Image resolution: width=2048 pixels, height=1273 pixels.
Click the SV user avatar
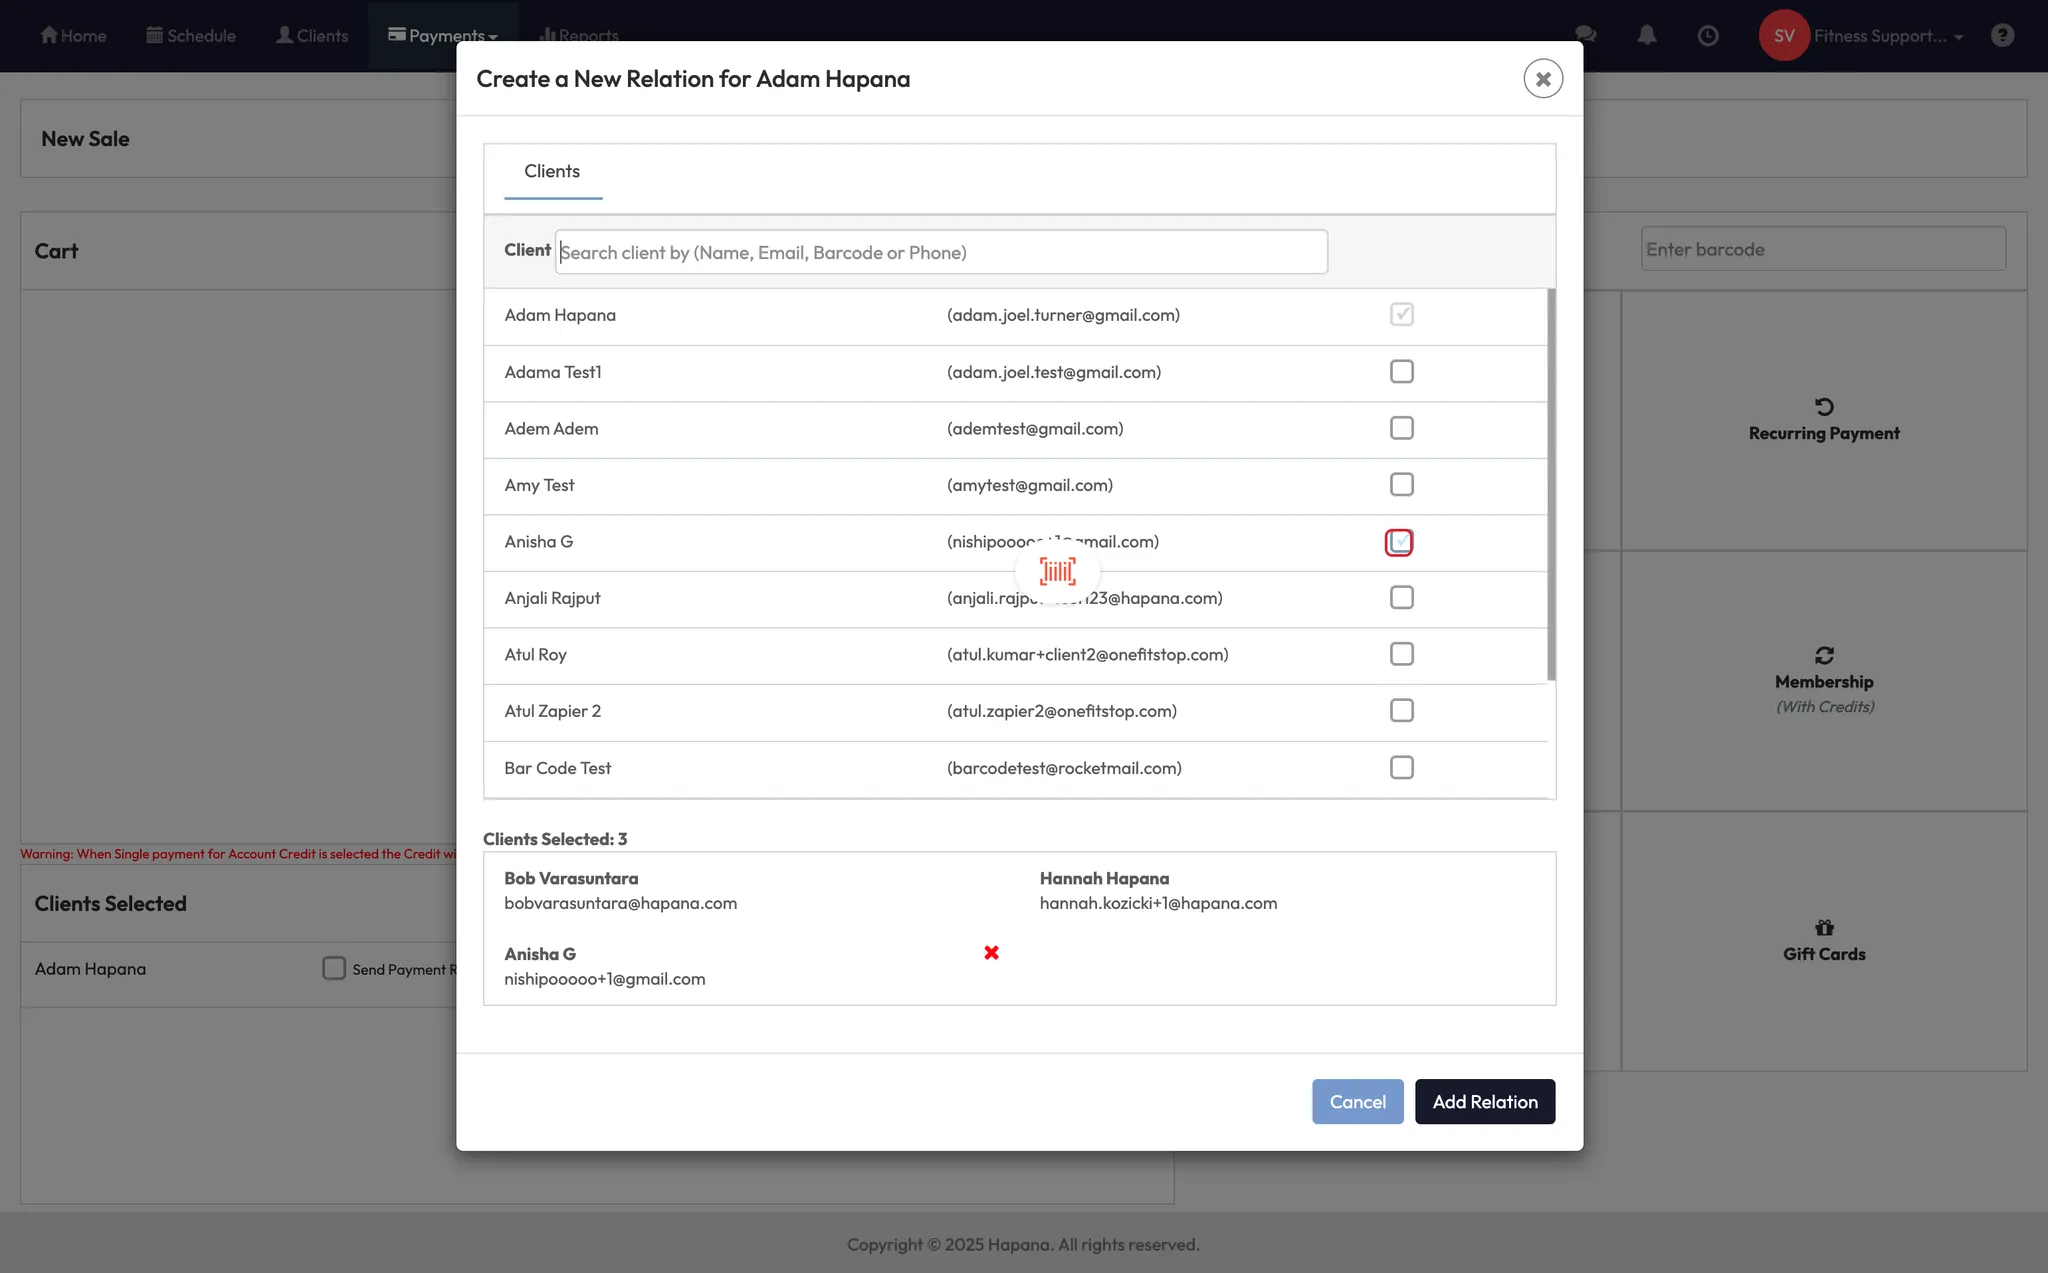click(x=1784, y=35)
